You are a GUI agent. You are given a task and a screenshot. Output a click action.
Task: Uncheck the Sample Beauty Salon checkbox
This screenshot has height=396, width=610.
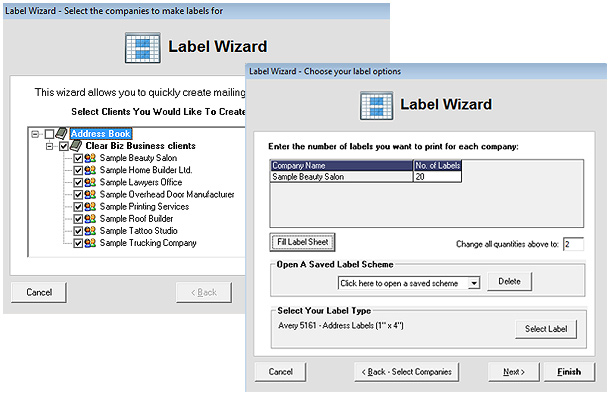coord(78,158)
